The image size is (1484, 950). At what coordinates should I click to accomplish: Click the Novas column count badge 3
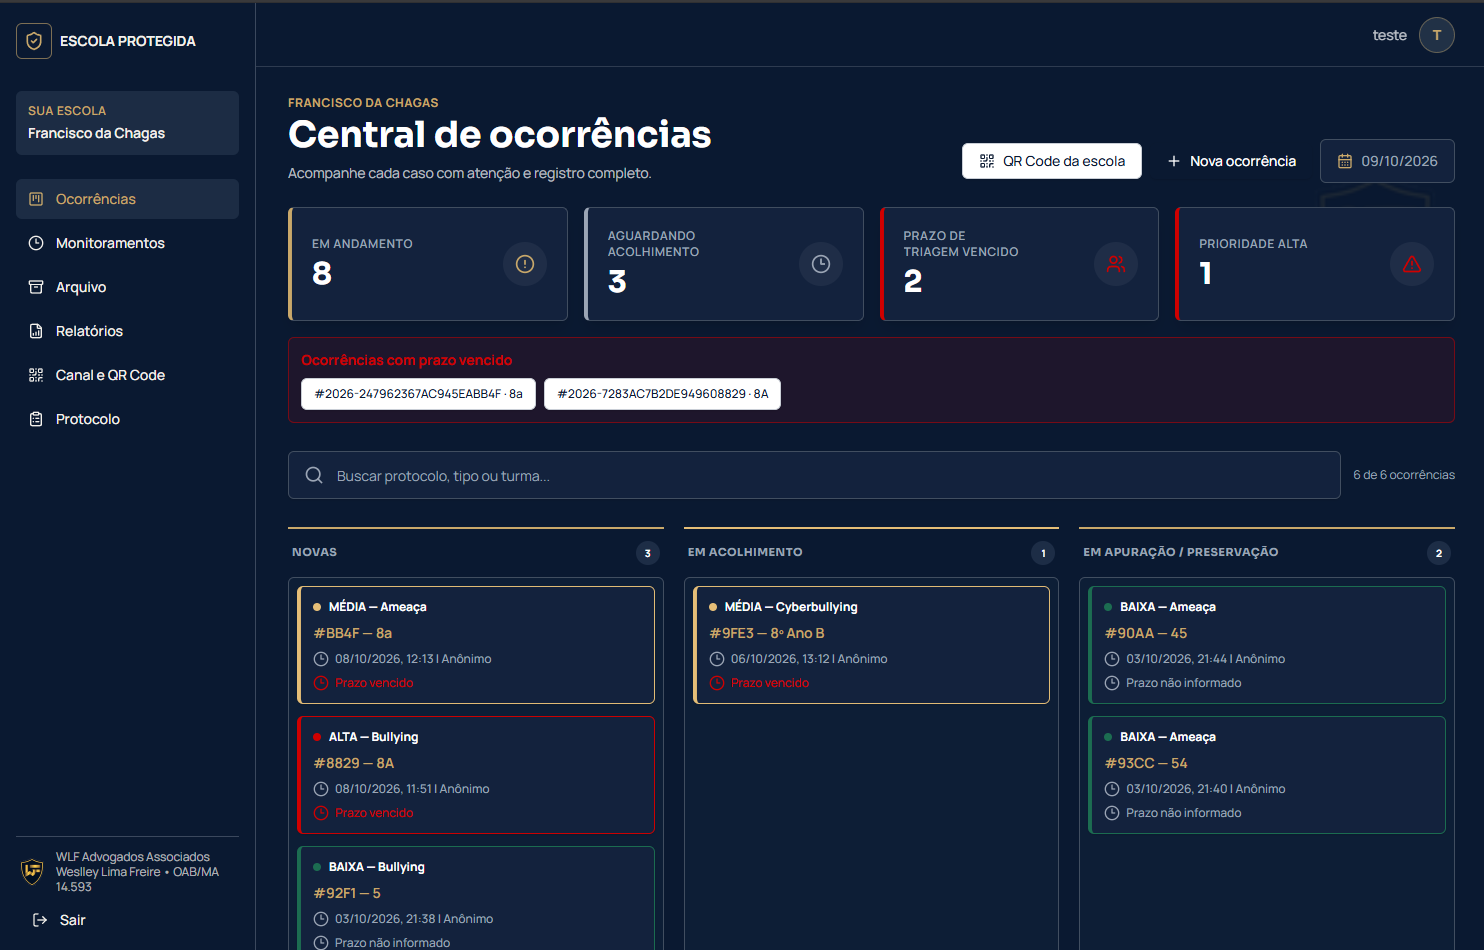648,553
